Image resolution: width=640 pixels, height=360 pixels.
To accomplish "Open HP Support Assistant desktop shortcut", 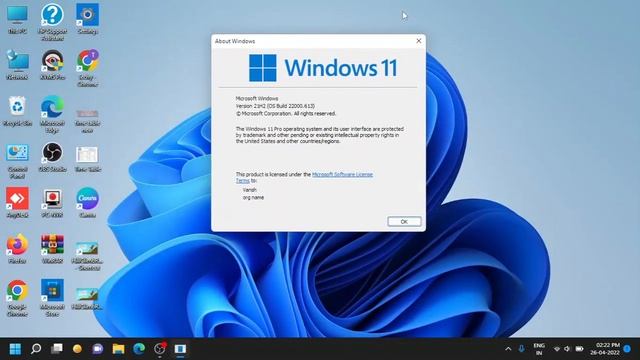I will (52, 22).
